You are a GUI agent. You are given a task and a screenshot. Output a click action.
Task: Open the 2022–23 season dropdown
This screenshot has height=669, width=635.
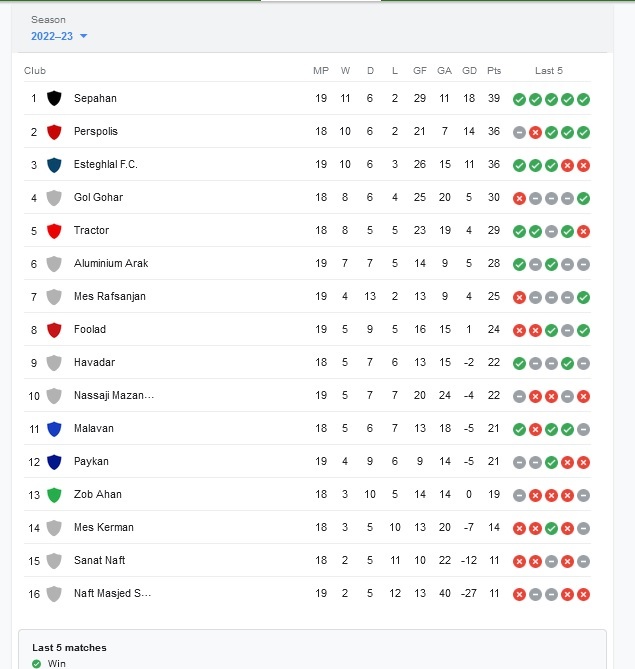(x=59, y=36)
